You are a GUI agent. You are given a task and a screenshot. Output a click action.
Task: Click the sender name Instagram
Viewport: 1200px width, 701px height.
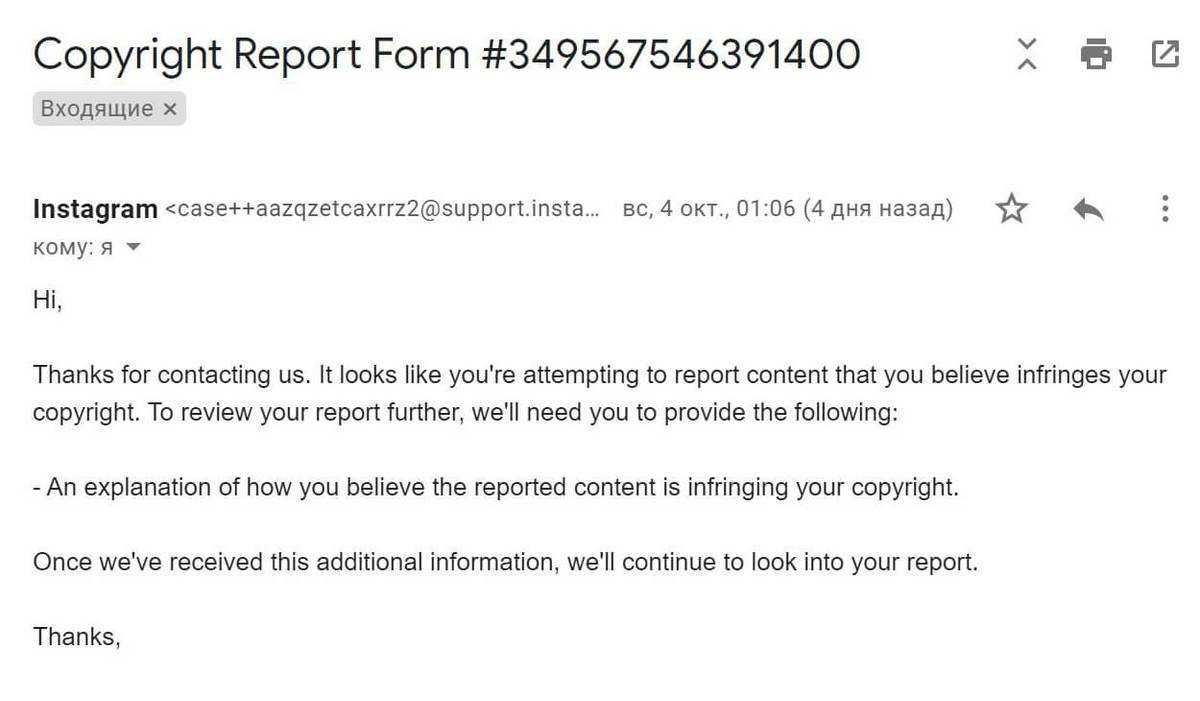95,209
